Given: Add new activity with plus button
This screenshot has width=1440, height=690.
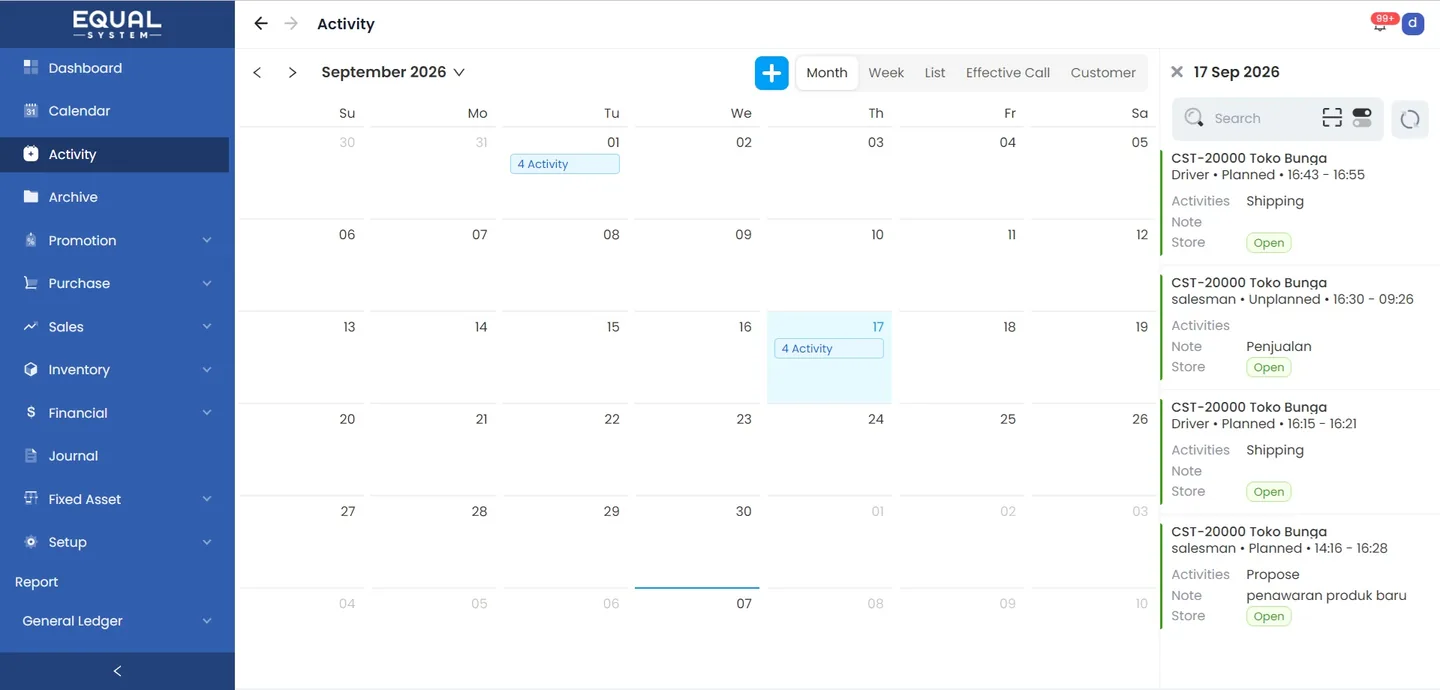Looking at the screenshot, I should (x=771, y=73).
